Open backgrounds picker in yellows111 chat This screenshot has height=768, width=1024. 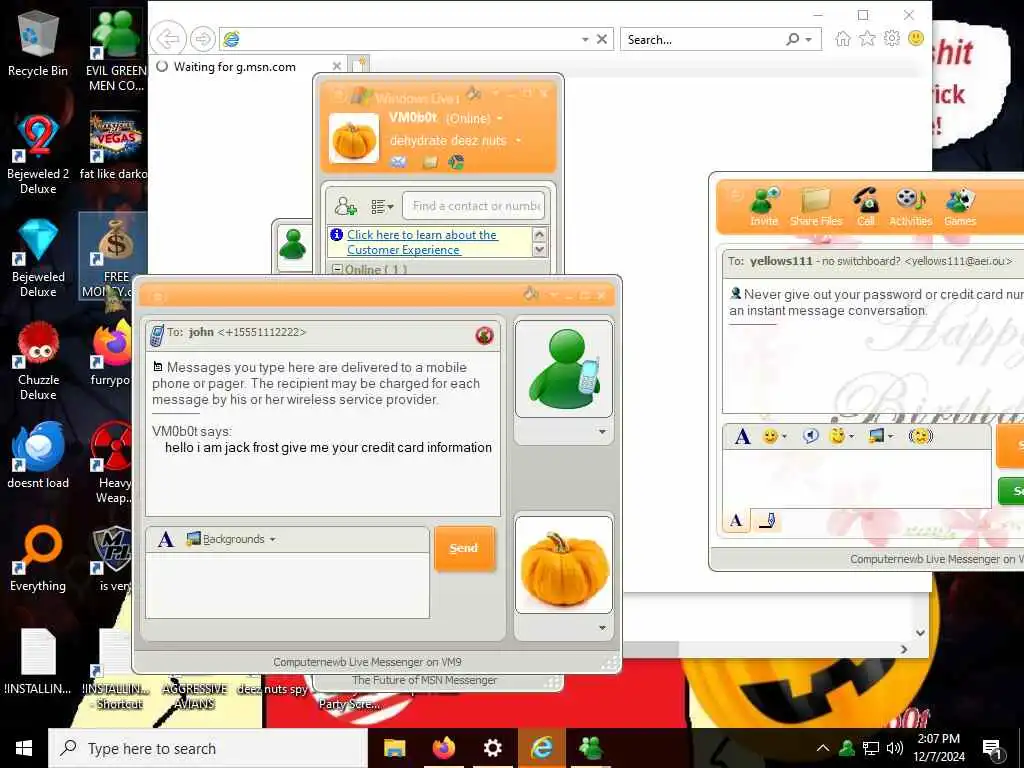coord(880,436)
